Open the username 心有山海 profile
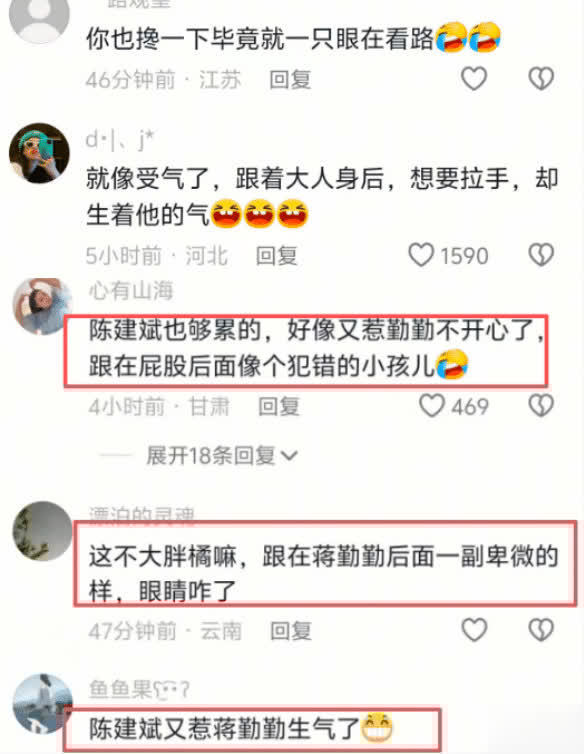Screen dimensions: 584x754 pos(131,290)
